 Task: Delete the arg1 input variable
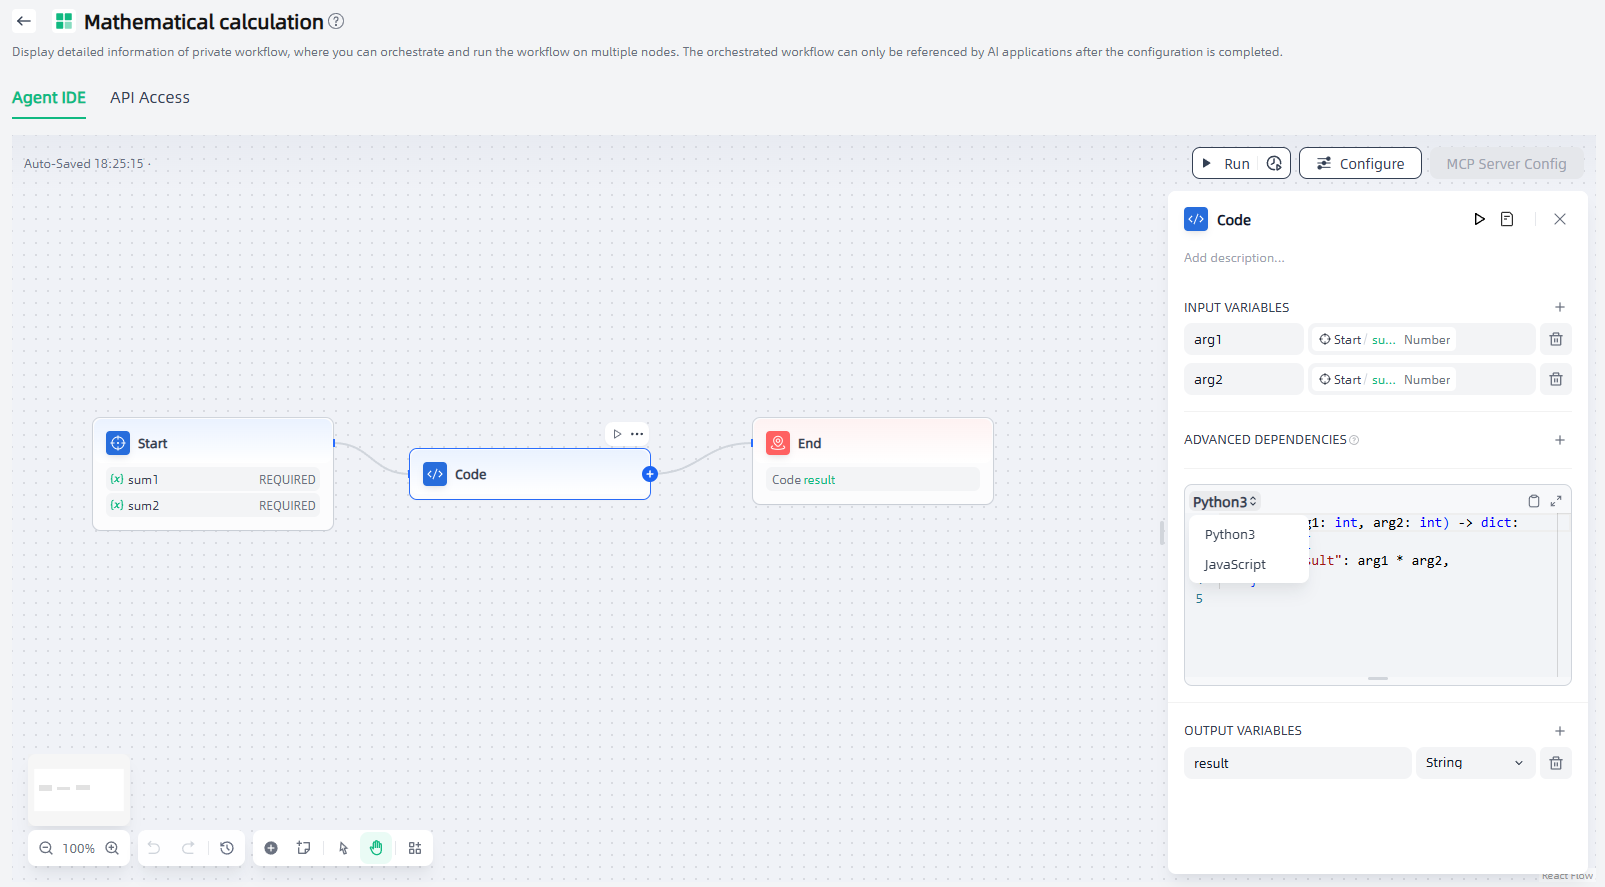[x=1556, y=339]
